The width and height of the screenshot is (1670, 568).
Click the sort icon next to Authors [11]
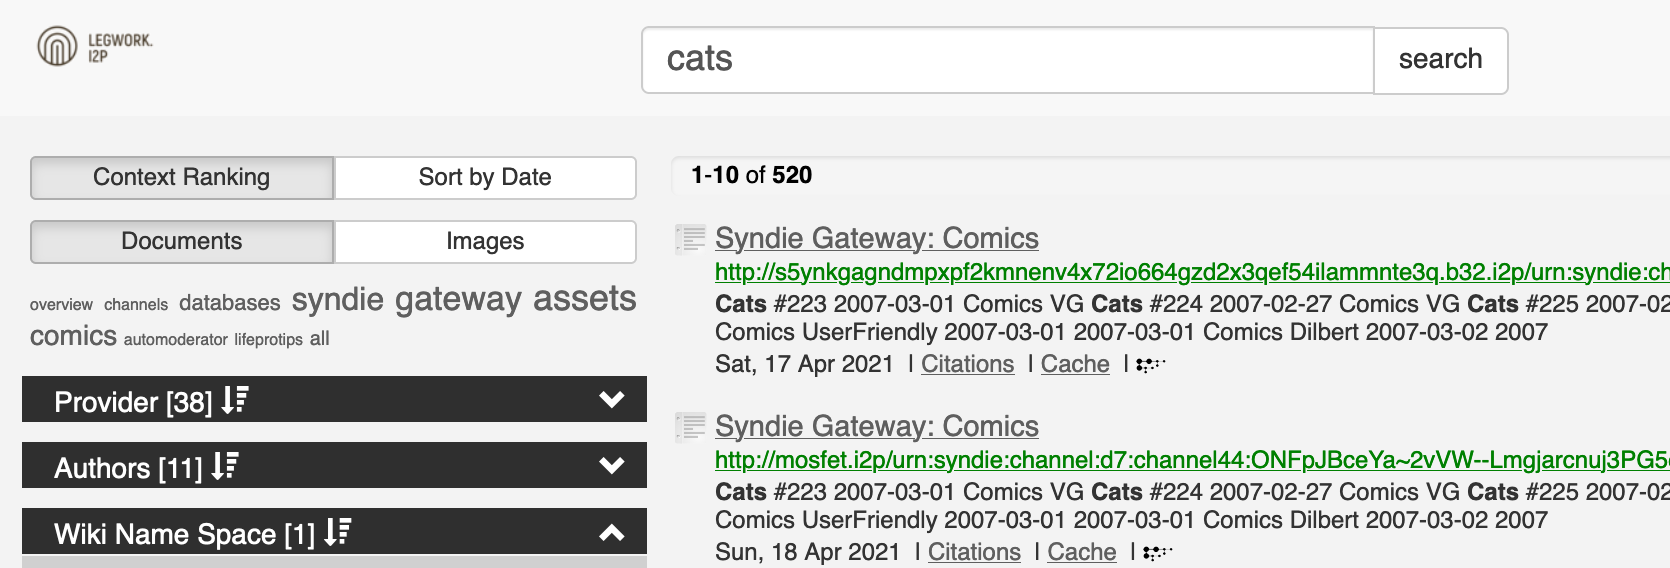(225, 466)
